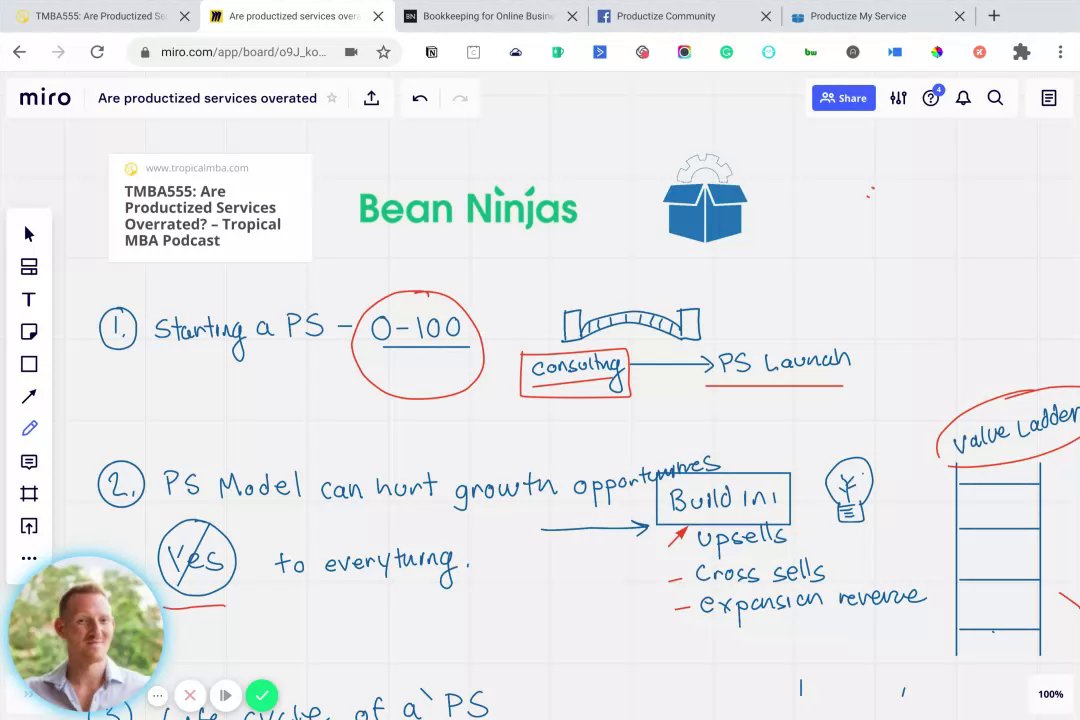Open the Upload tool
Image resolution: width=1080 pixels, height=720 pixels.
29,526
